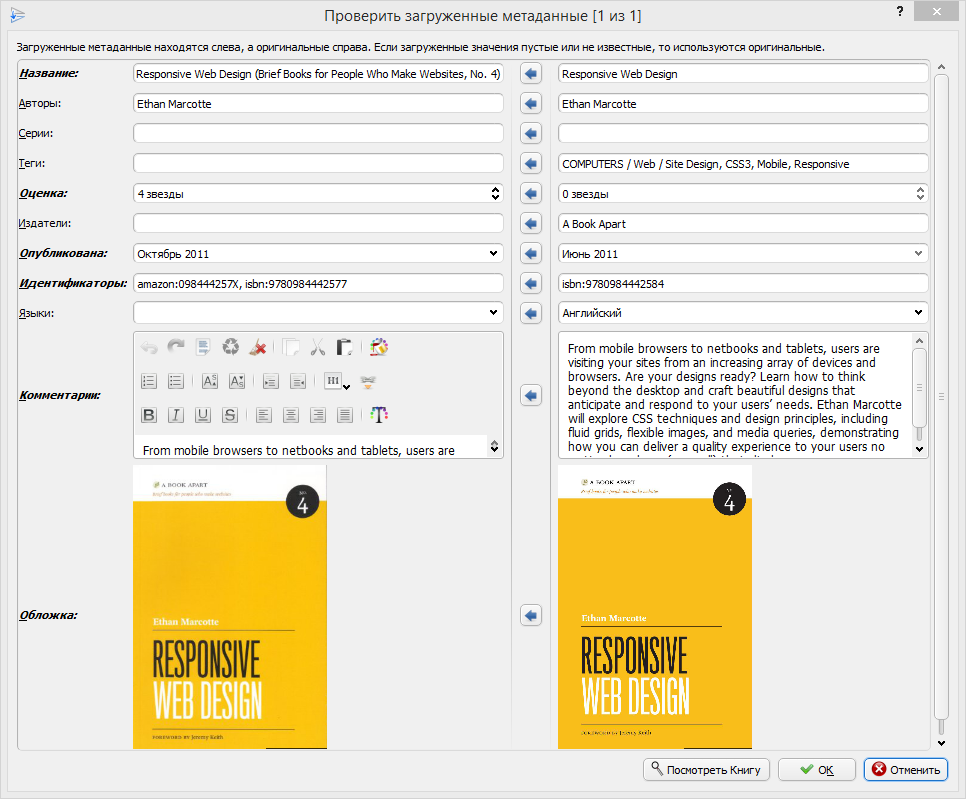Toggle italic formatting in comments editor
966x799 pixels.
click(176, 415)
